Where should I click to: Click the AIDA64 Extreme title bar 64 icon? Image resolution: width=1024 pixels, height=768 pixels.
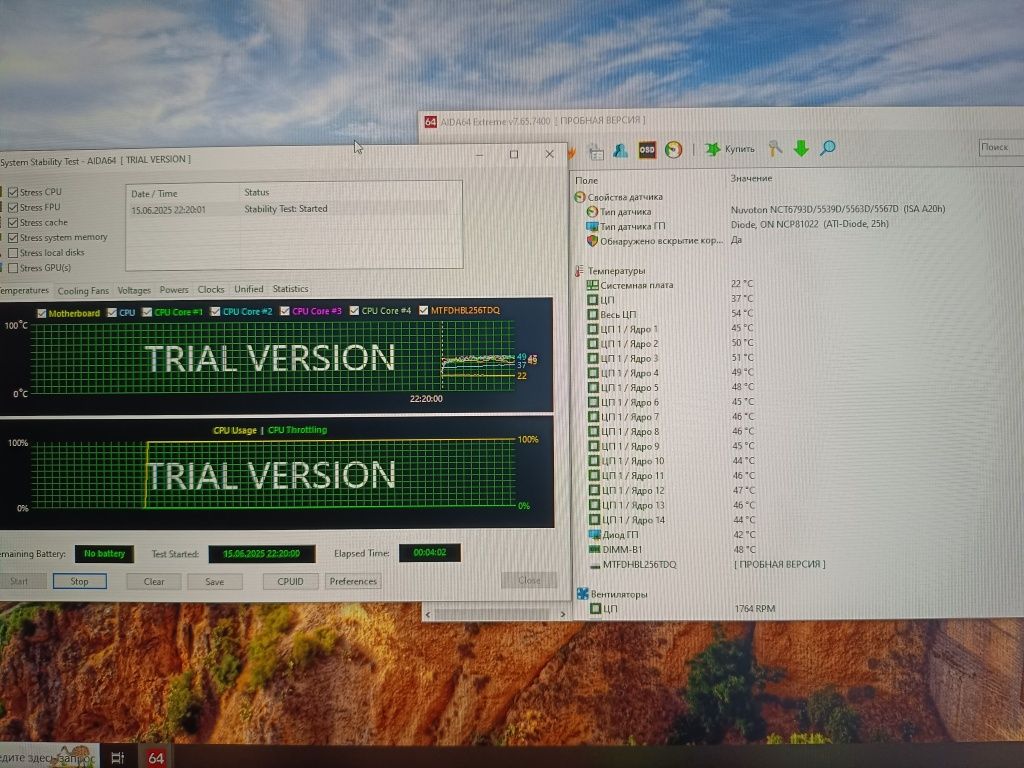[430, 122]
